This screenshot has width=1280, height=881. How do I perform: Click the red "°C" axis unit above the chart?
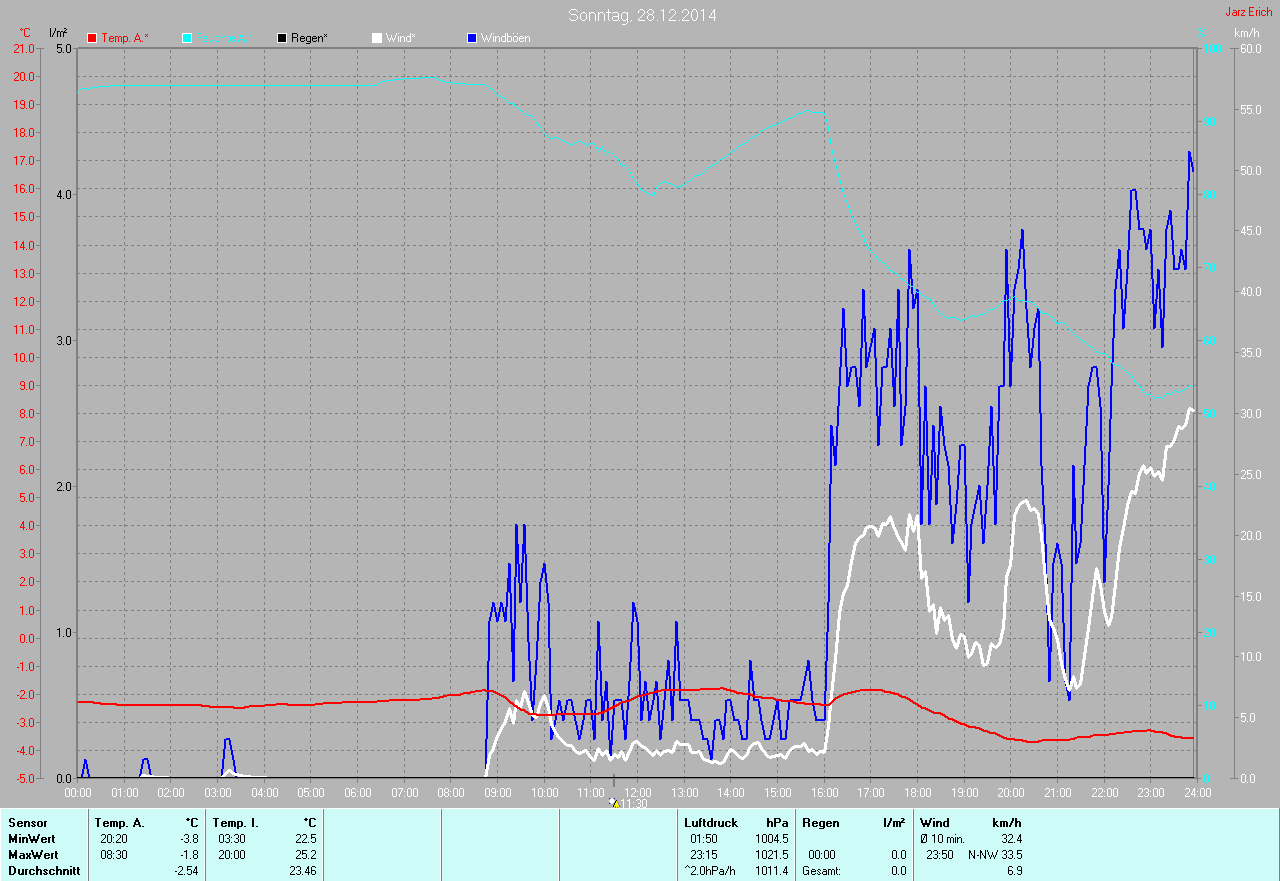[25, 33]
